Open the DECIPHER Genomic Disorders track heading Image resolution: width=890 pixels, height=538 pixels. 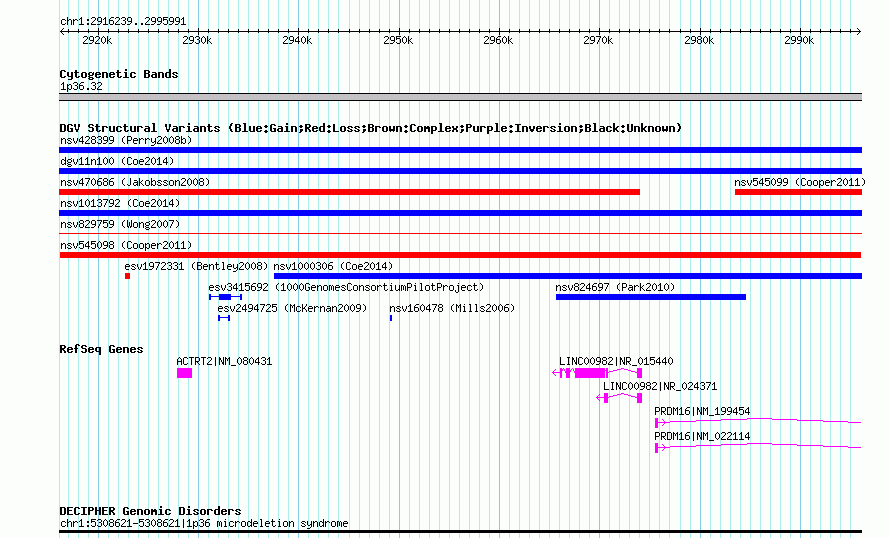tap(150, 511)
